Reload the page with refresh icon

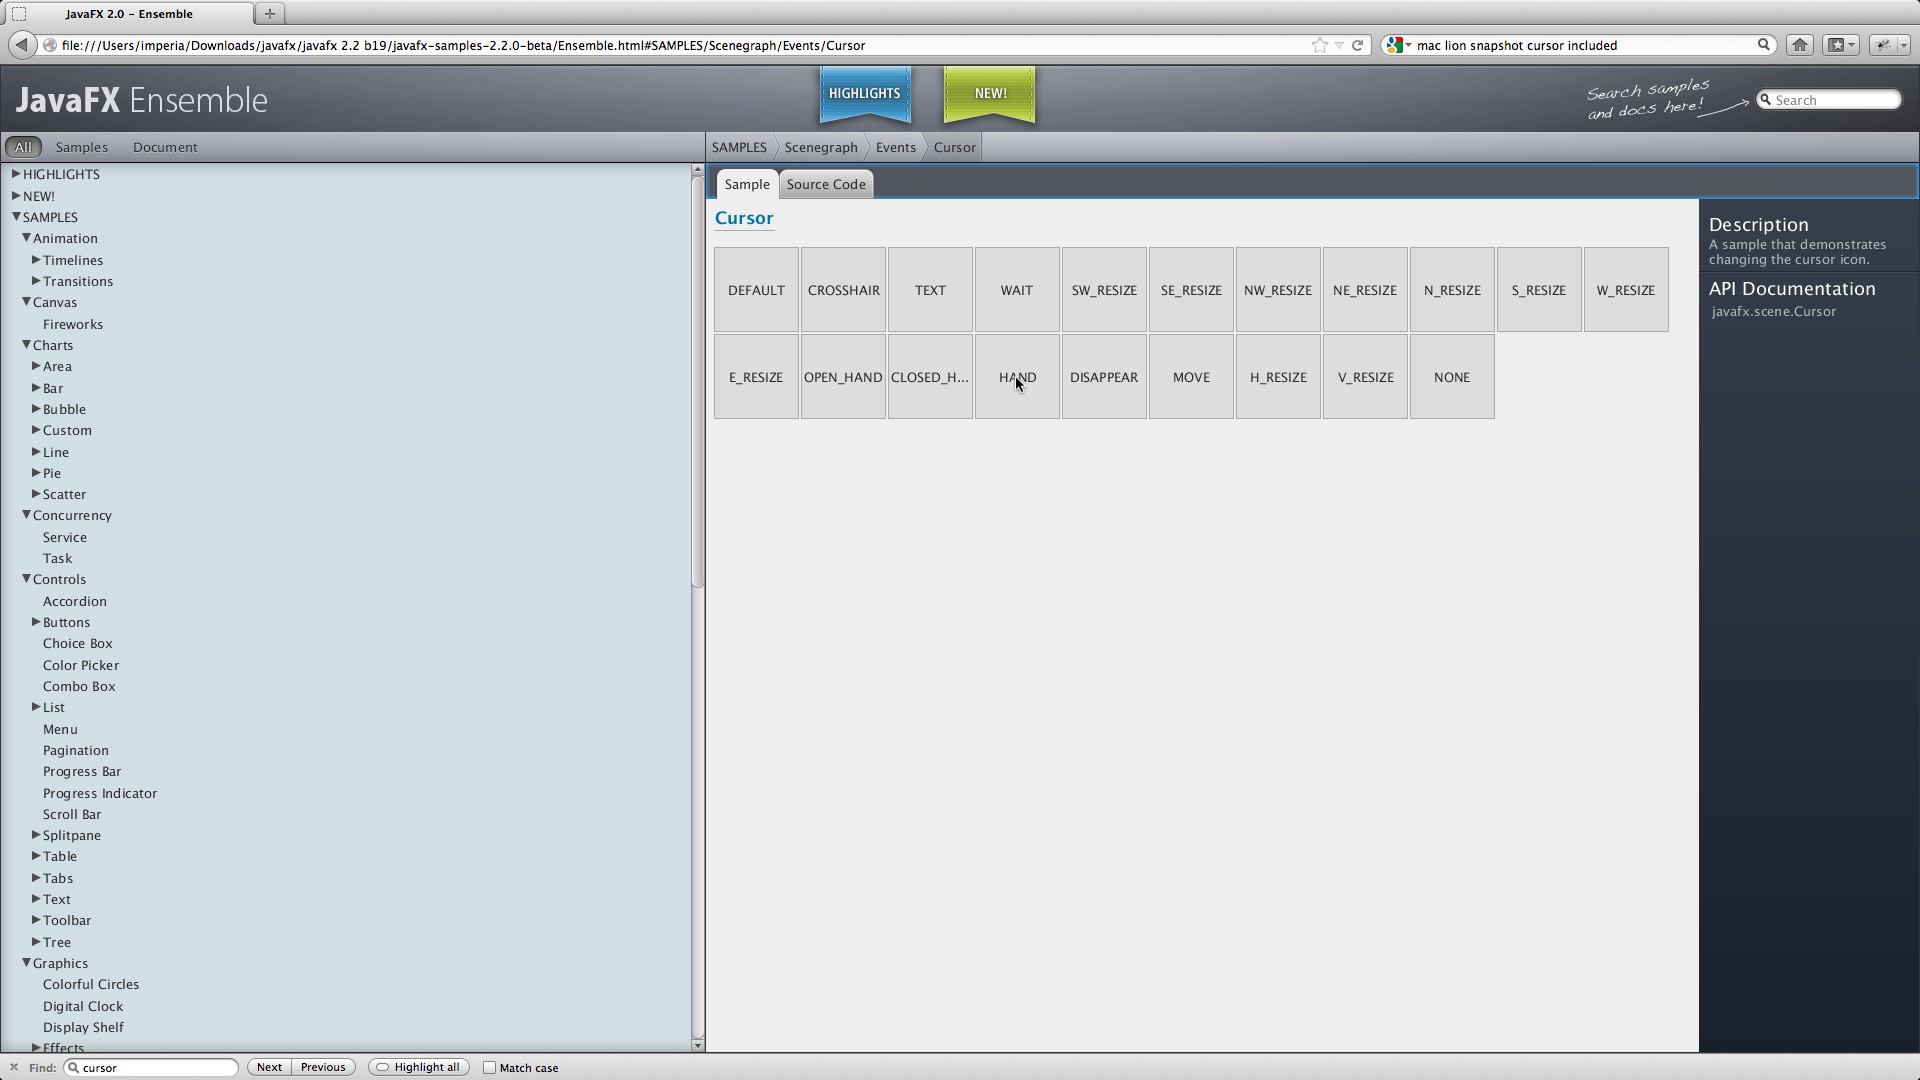(x=1357, y=45)
